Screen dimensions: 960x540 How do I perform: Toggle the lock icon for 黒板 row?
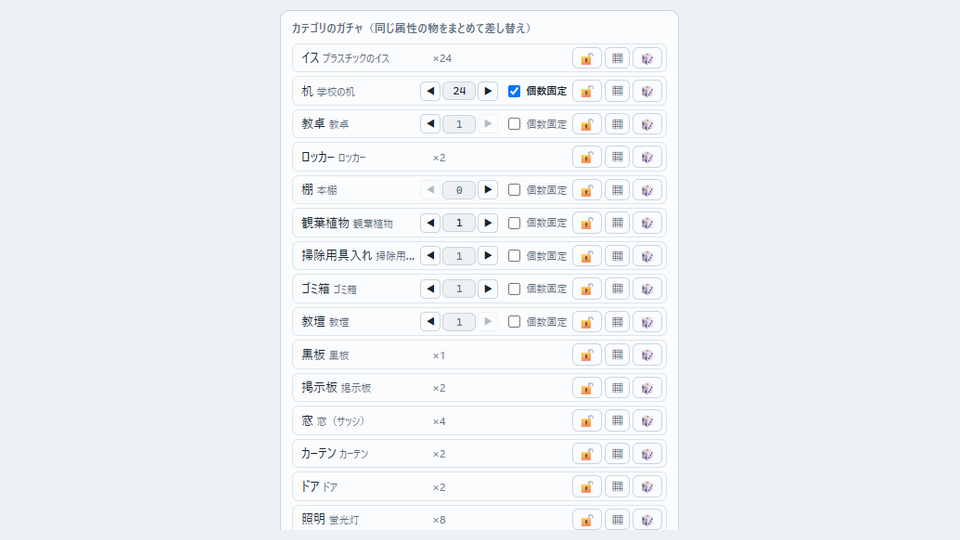tap(587, 355)
